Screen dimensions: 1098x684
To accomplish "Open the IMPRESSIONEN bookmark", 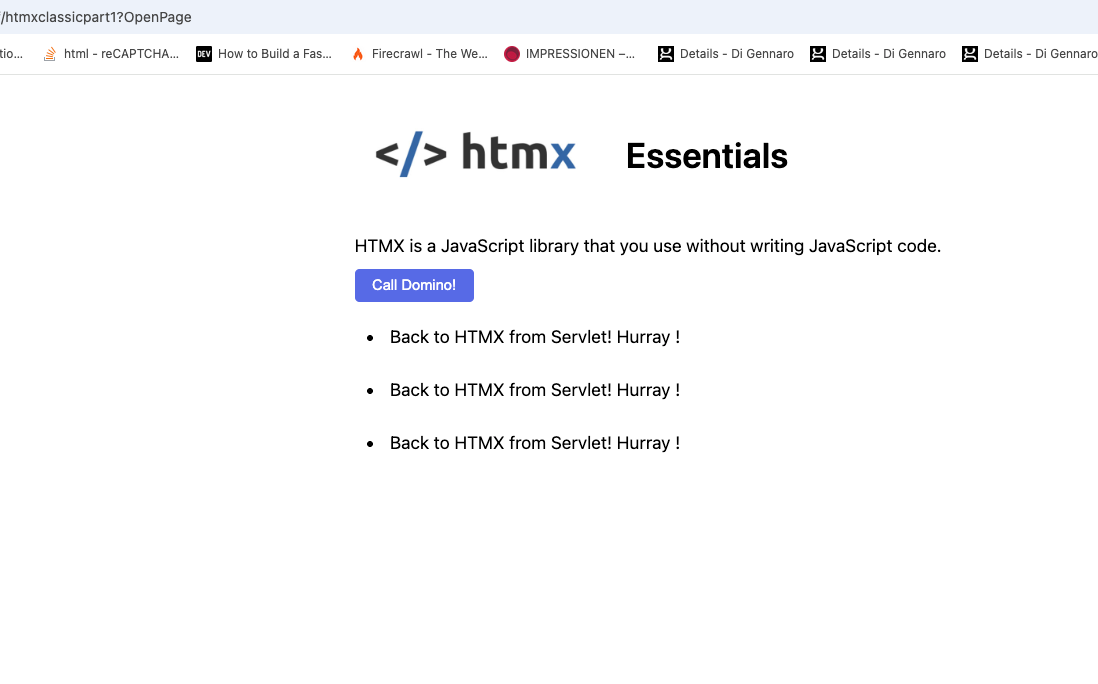I will [569, 54].
